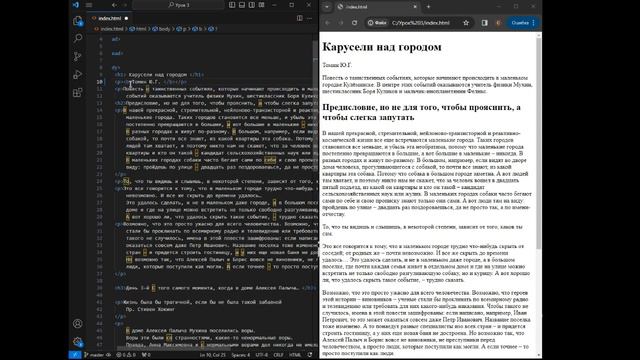Open the browser tab search dropdown
Image resolution: width=640 pixels, height=360 pixels.
point(327,7)
